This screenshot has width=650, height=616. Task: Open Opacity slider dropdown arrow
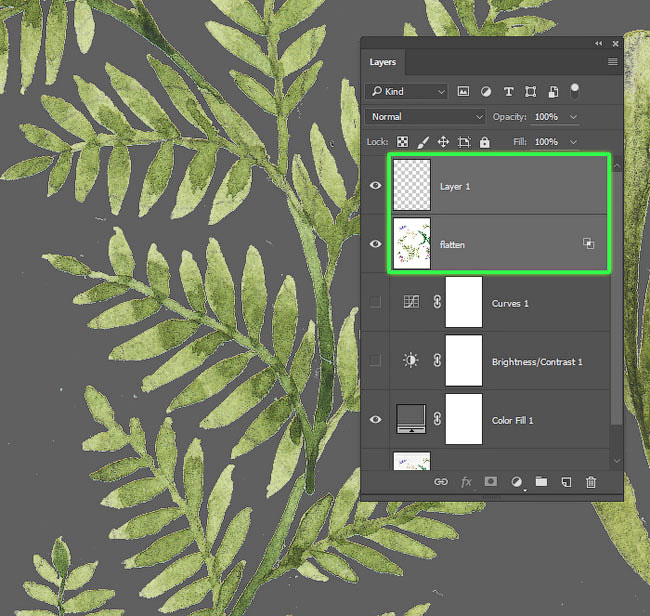573,117
